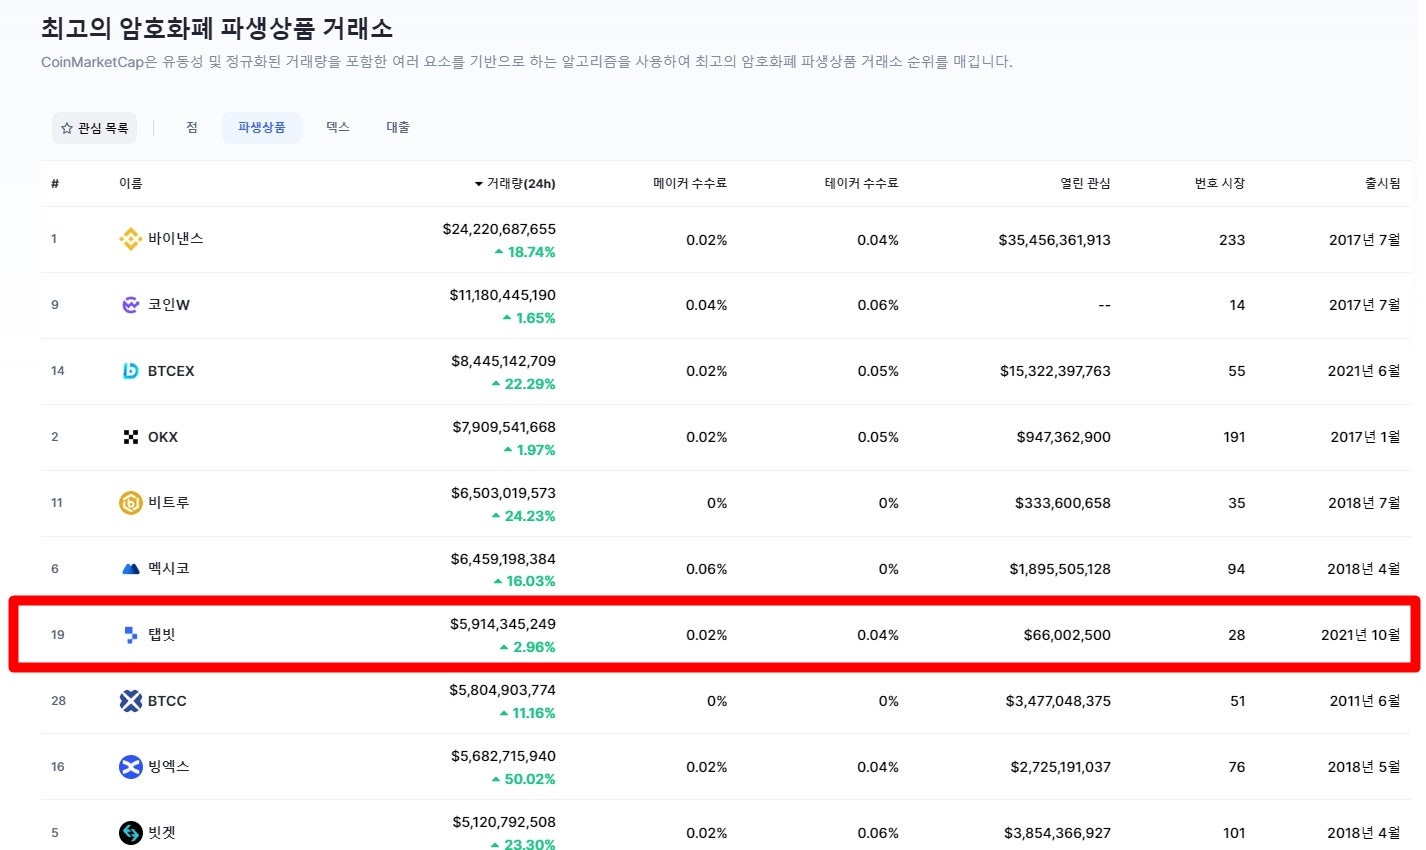
Task: Open the 코인W exchange link
Action: pos(169,305)
